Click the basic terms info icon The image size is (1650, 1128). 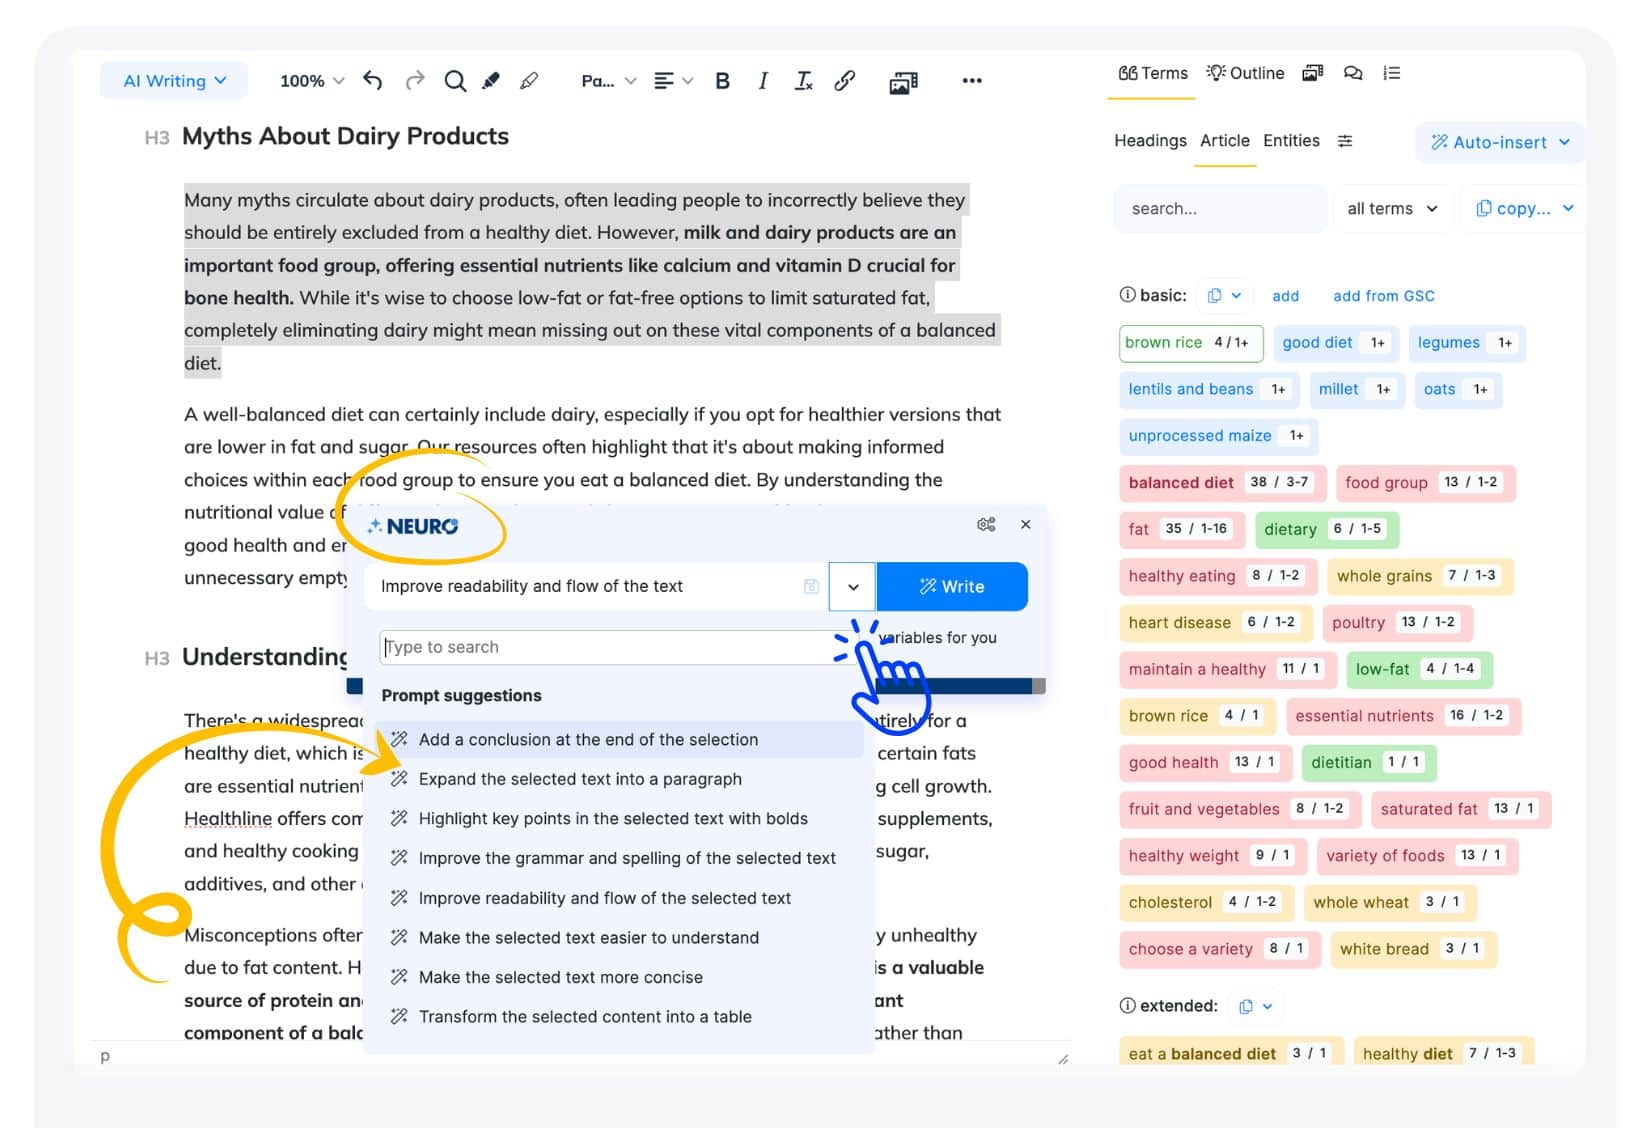1127,295
